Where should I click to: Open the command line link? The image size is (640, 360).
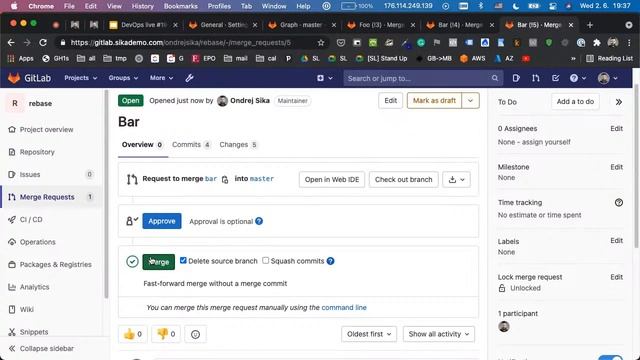[344, 308]
